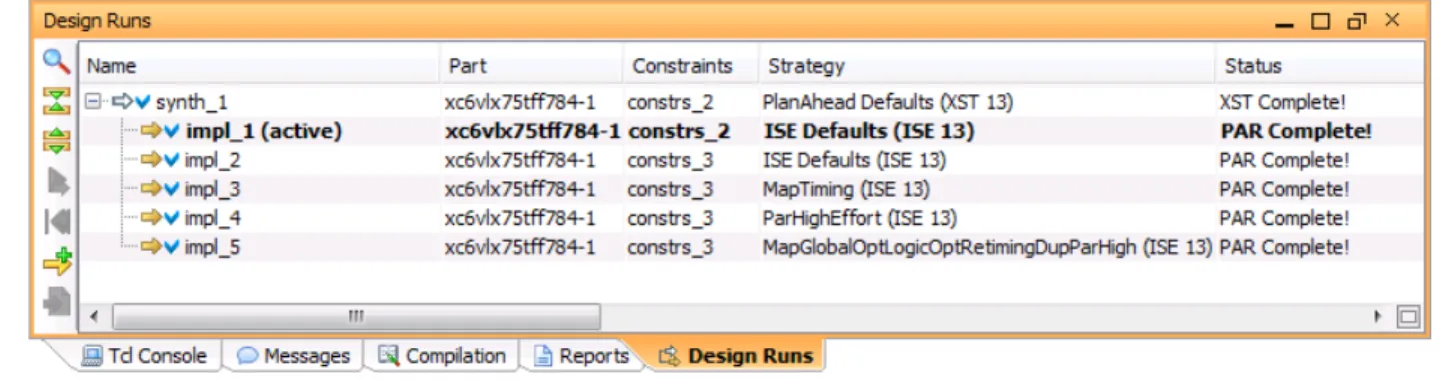Click 'ISE Defaults (ISE 13)' strategy of impl_2
1440x381 pixels.
pyautogui.click(x=854, y=160)
